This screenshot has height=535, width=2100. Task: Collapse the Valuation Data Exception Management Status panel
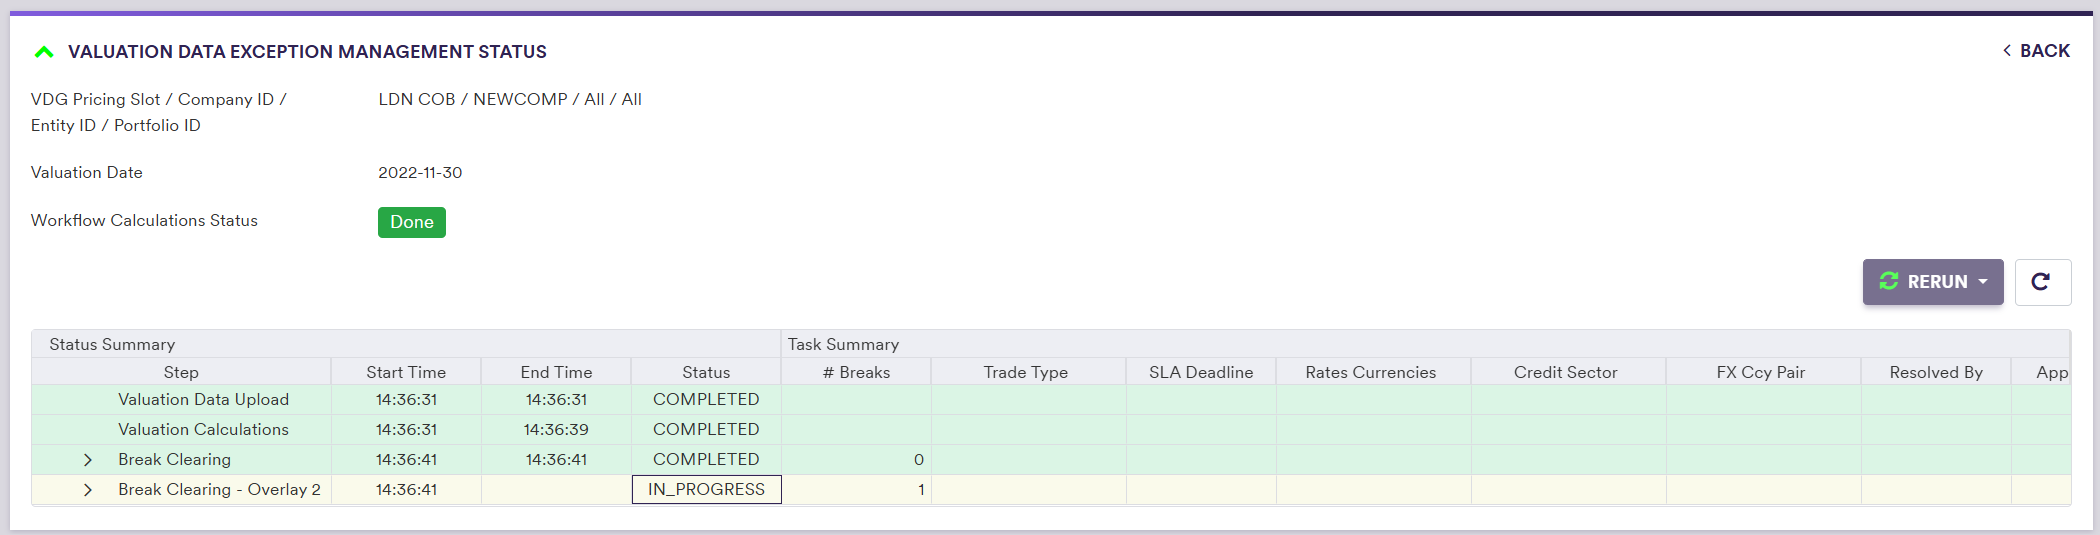click(44, 52)
